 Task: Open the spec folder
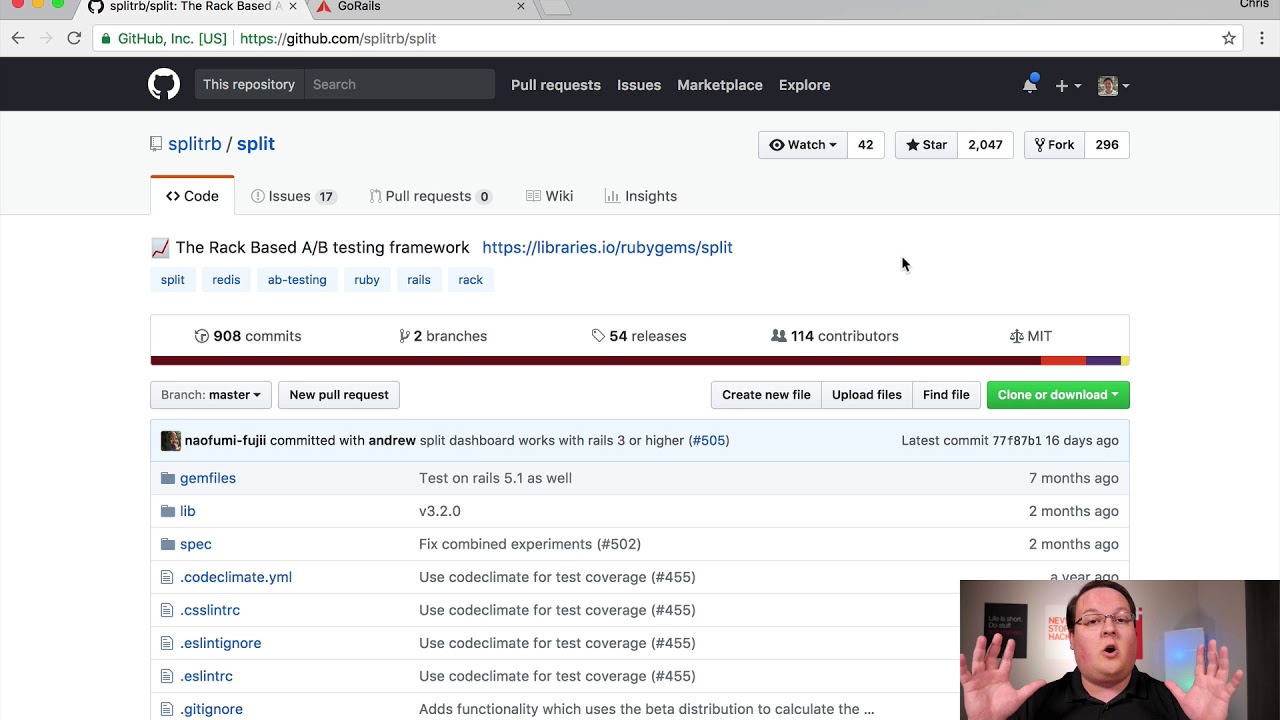(x=196, y=544)
